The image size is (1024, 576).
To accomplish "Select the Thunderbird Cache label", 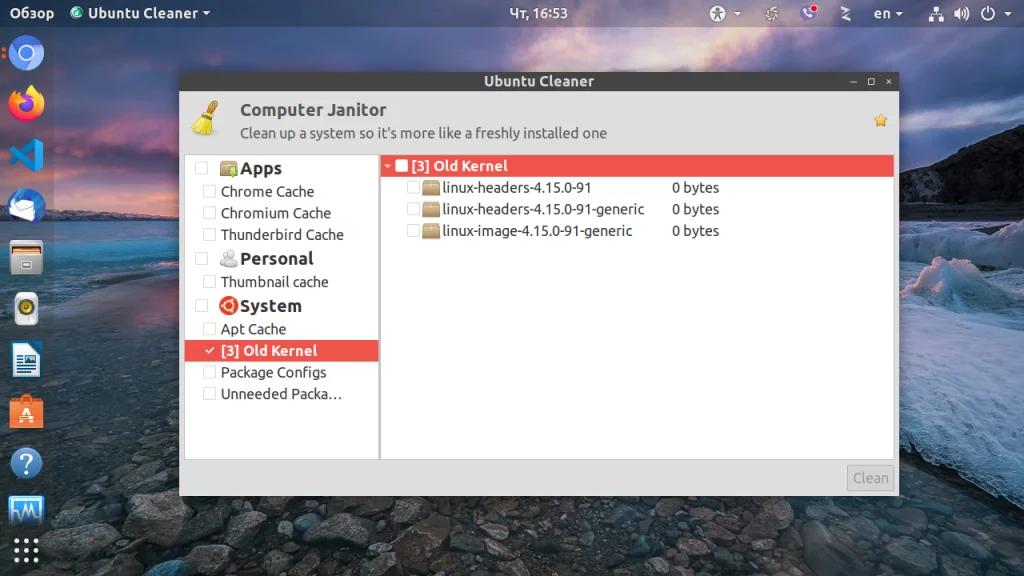I will [282, 234].
